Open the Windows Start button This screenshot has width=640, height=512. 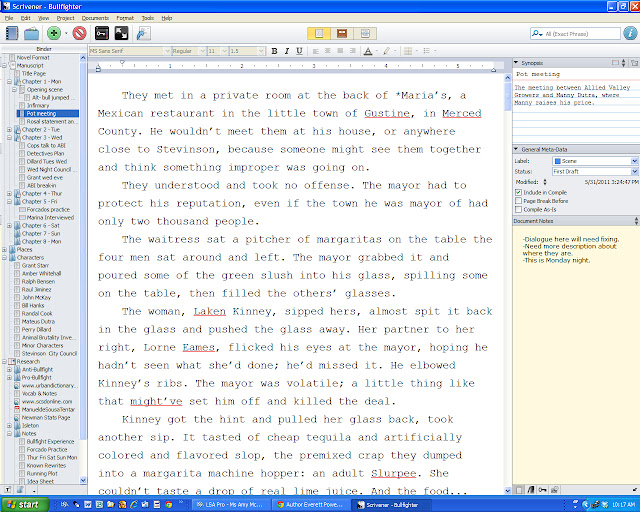tap(24, 505)
